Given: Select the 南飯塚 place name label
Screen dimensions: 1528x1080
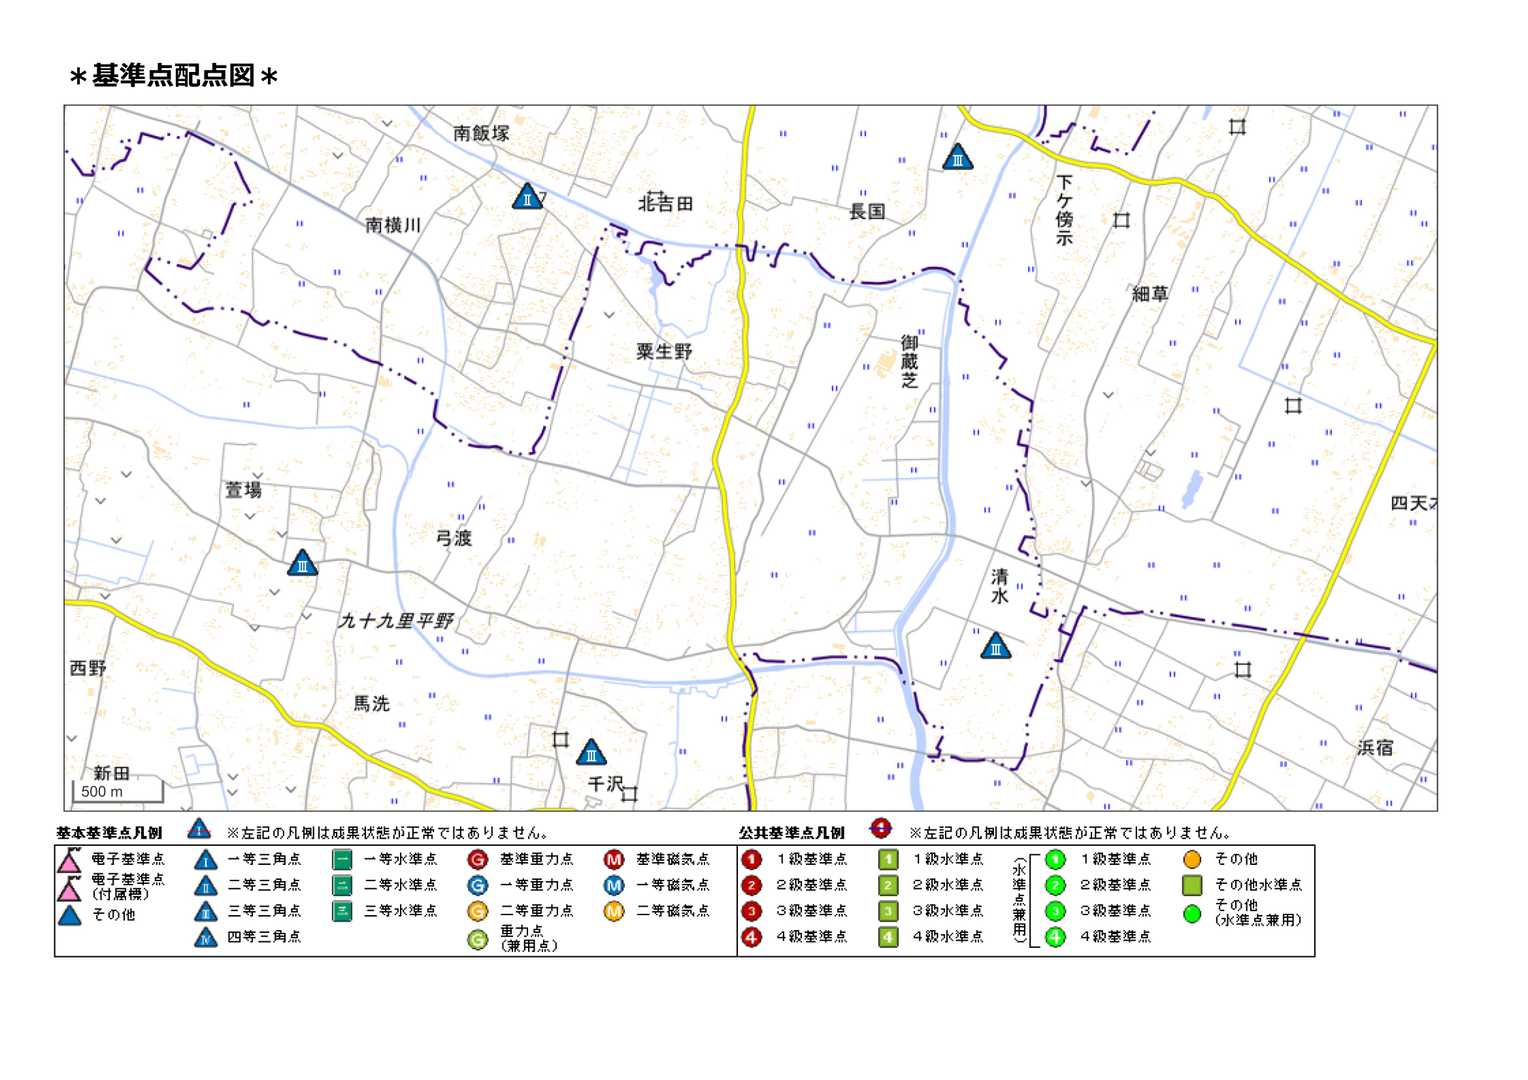Looking at the screenshot, I should tap(481, 133).
